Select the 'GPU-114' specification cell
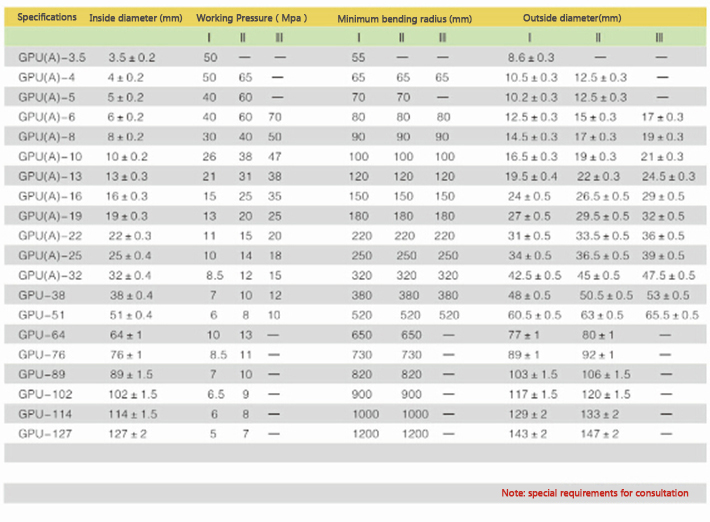Screen dimensions: 710x522 click(x=45, y=414)
